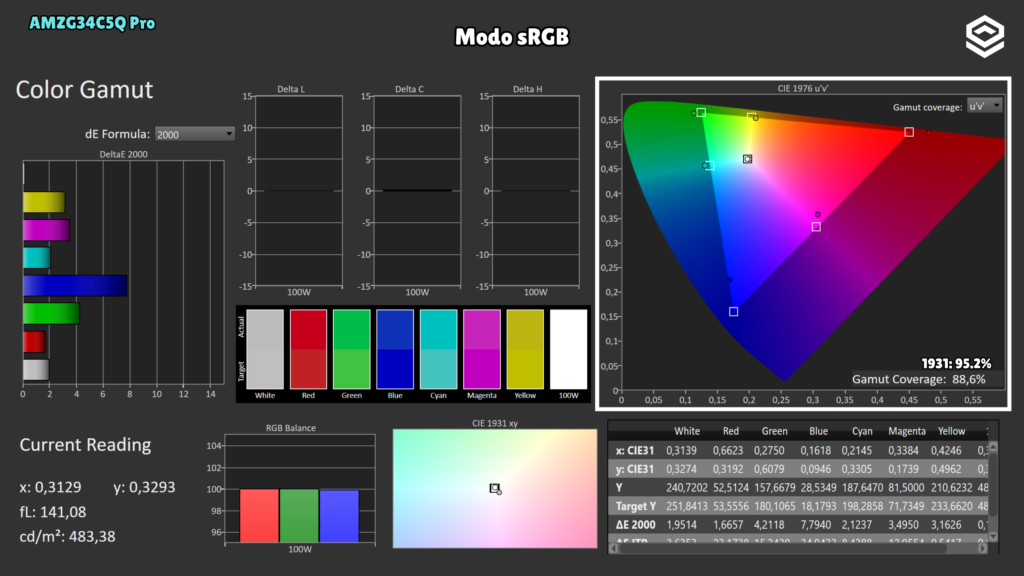The width and height of the screenshot is (1024, 576).
Task: Click the blue bar in RGB Balance chart
Action: coord(339,516)
